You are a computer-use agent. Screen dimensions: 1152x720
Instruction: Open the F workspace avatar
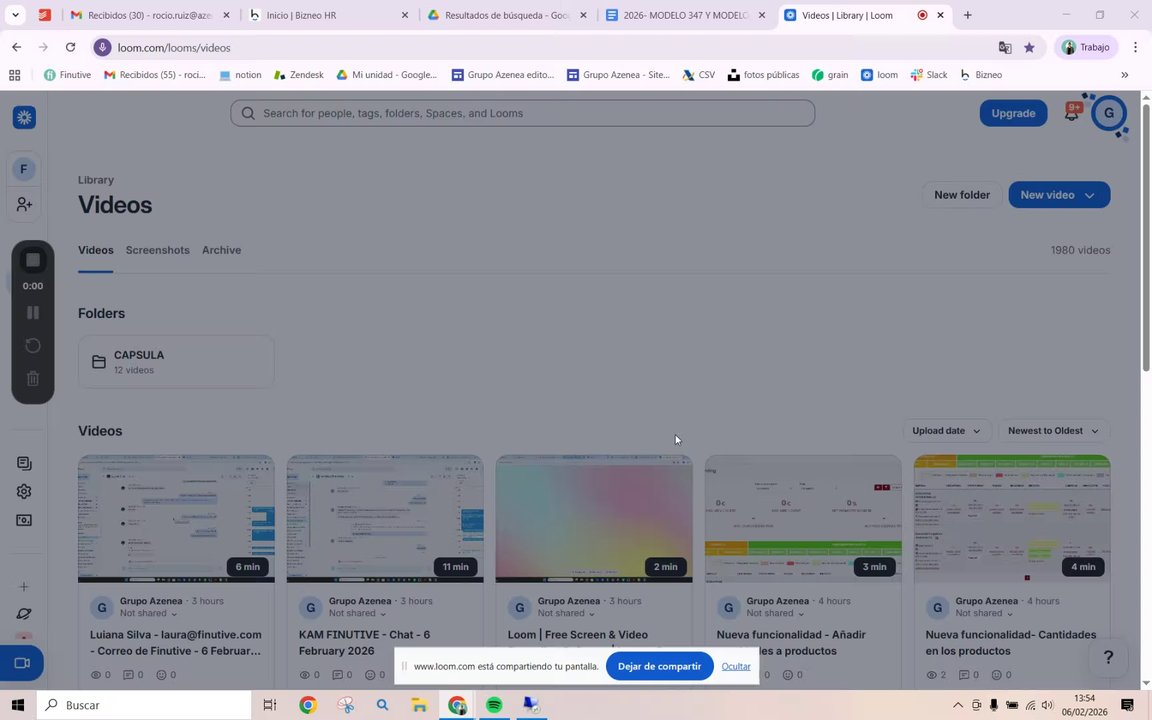tap(24, 169)
